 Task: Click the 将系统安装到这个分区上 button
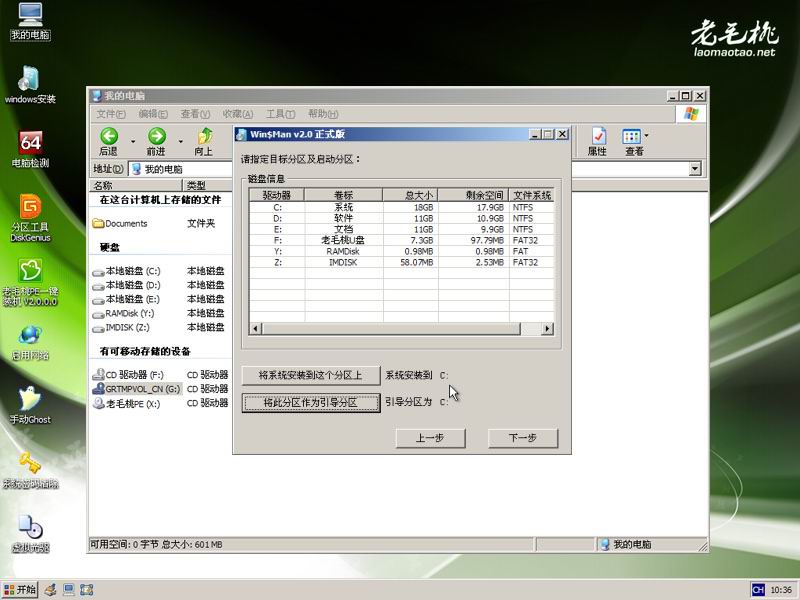pyautogui.click(x=311, y=376)
